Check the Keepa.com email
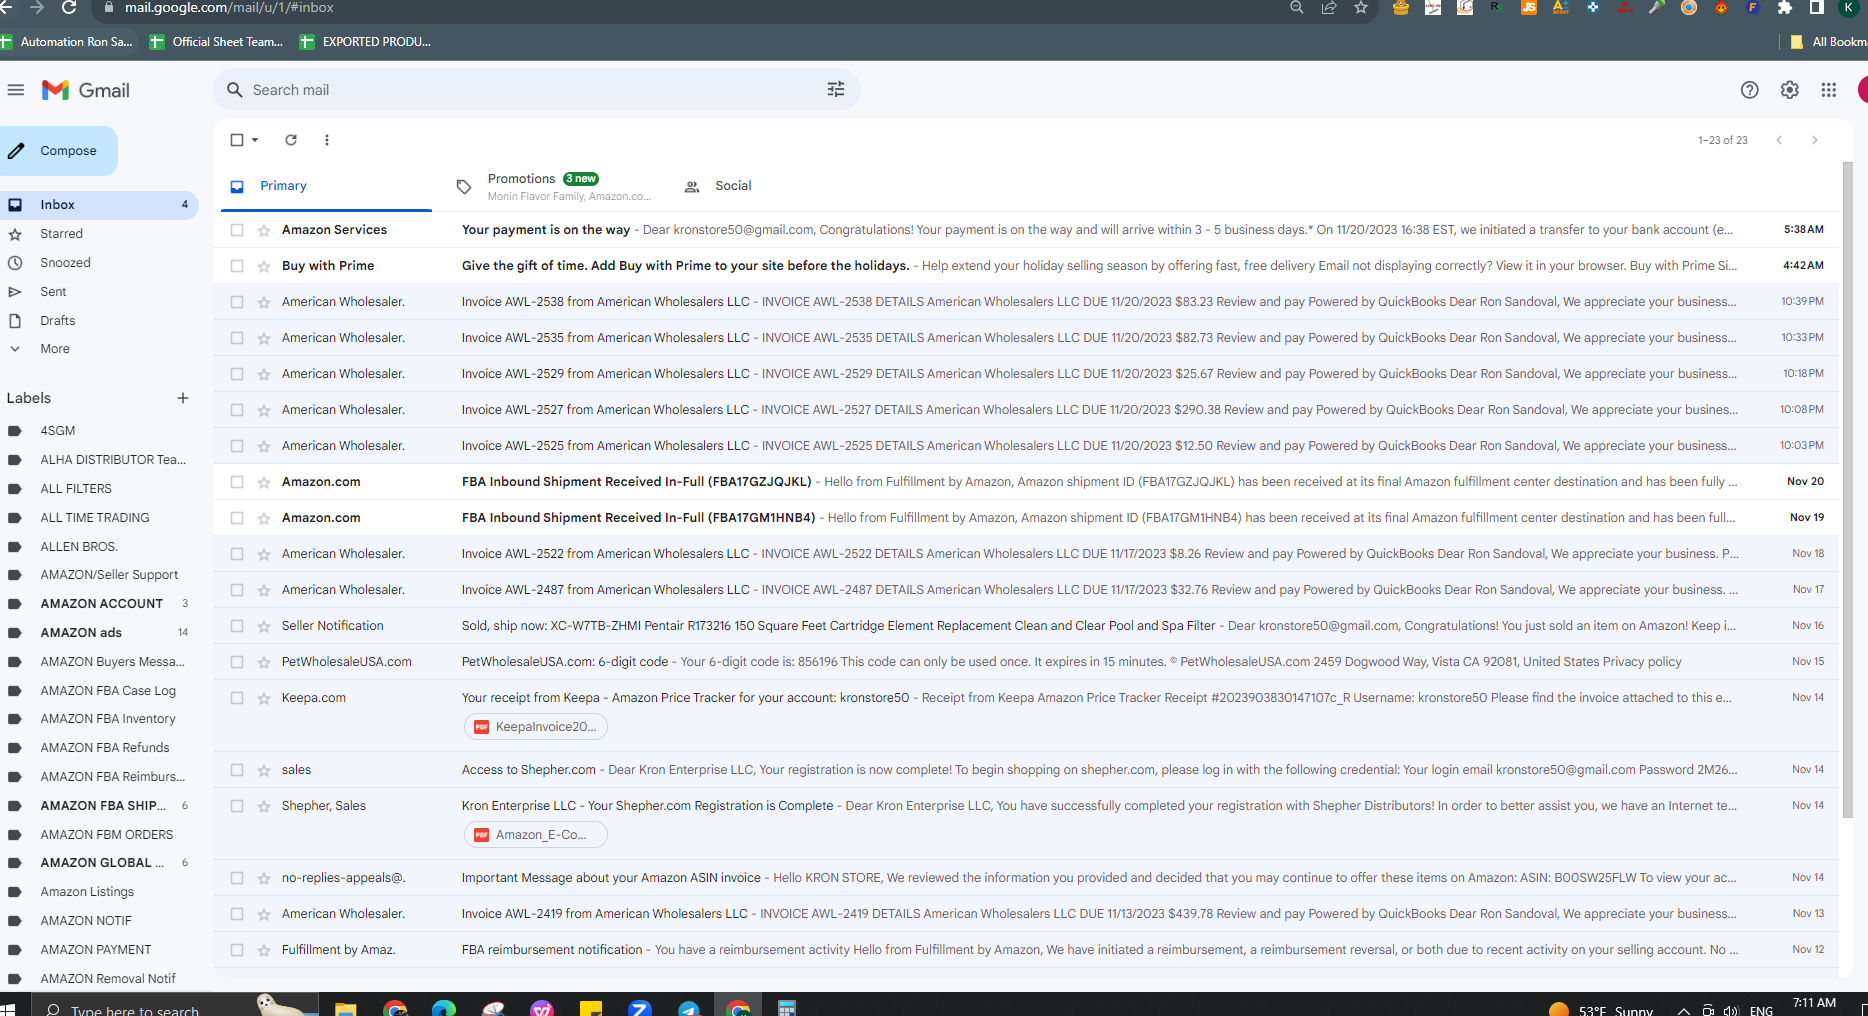Screen dimensions: 1868x1016 [237, 698]
